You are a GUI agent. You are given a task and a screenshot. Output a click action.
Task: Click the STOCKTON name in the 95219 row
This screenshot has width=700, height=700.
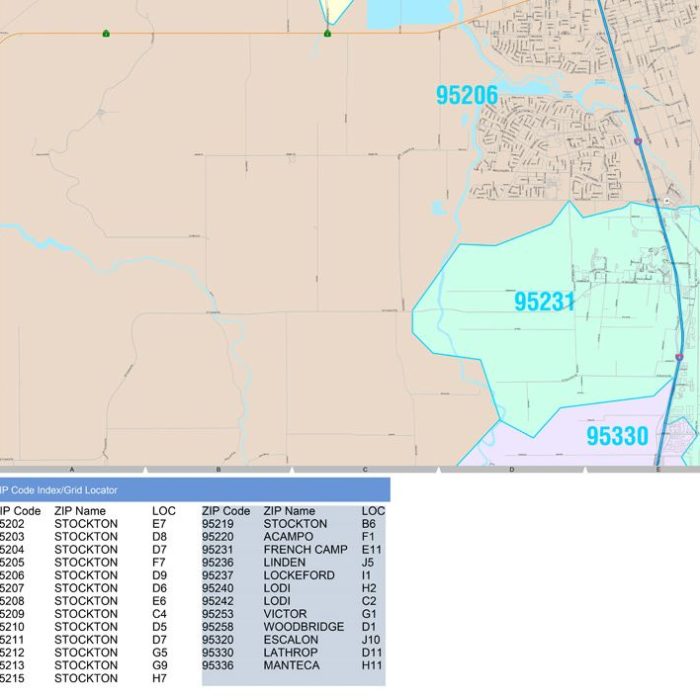[295, 524]
